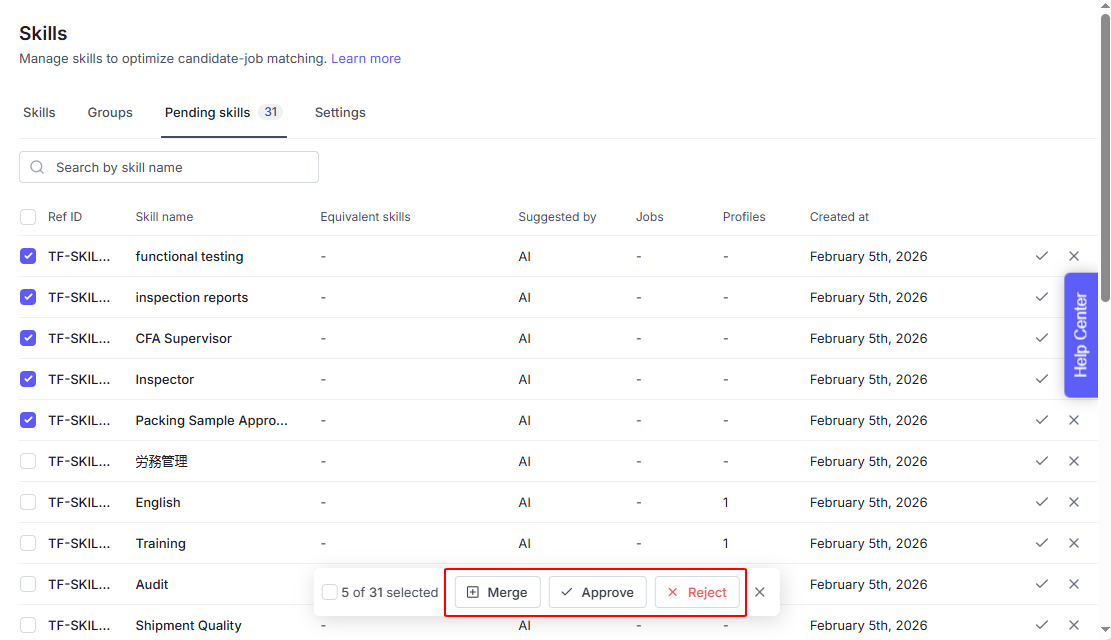Check the English skill row checkbox
This screenshot has height=640, width=1111.
click(28, 502)
